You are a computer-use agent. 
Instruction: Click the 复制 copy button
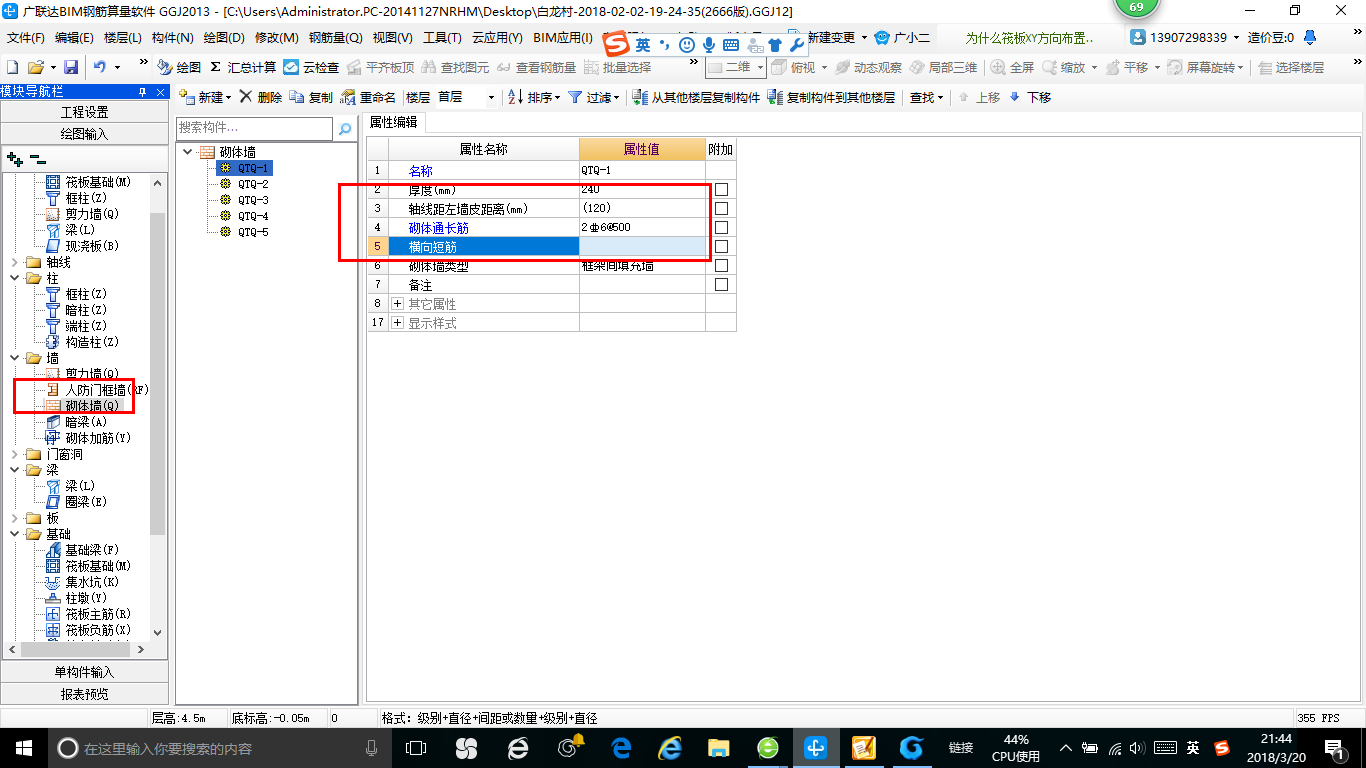[311, 97]
